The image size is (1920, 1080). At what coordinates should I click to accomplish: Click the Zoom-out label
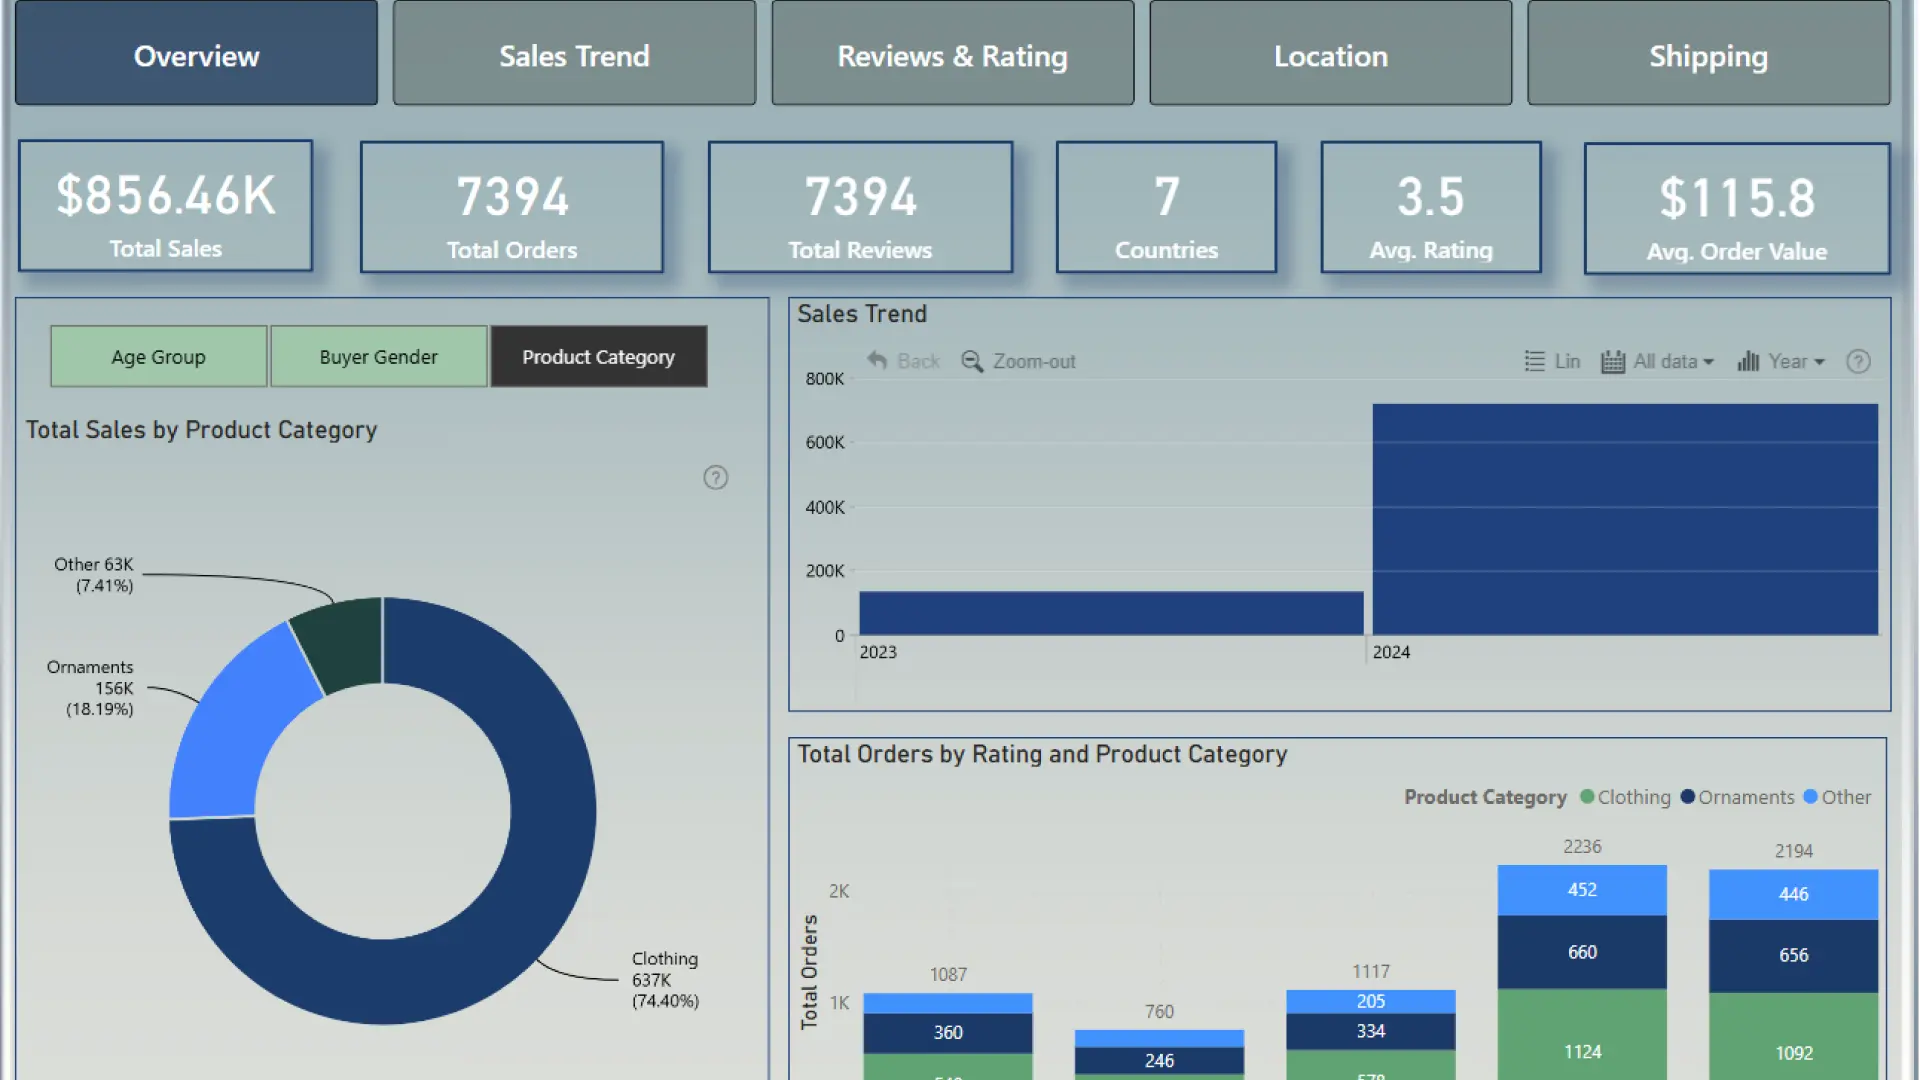pos(1034,361)
